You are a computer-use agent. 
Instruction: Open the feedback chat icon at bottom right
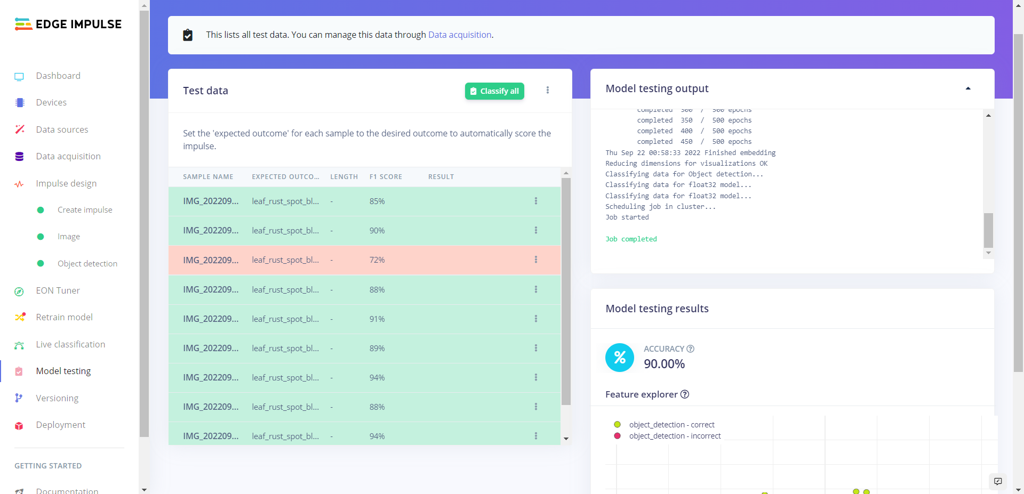pos(997,482)
